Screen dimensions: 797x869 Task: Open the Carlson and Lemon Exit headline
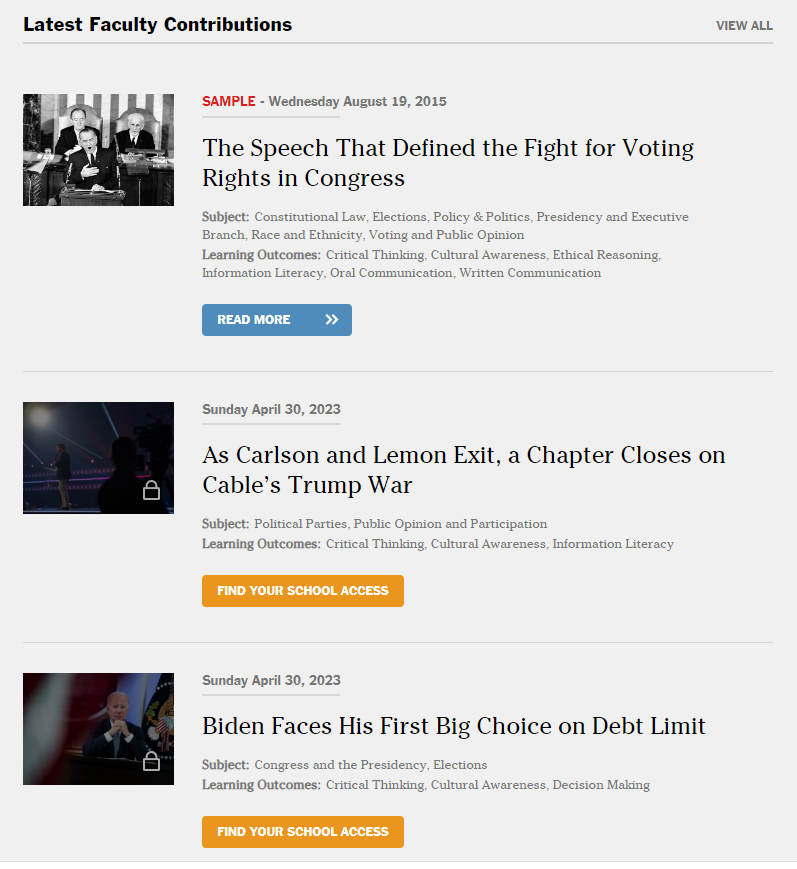[463, 470]
